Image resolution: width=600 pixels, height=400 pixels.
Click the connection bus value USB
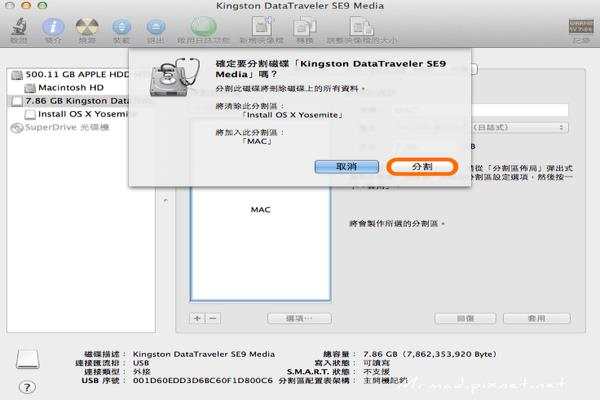[x=141, y=363]
